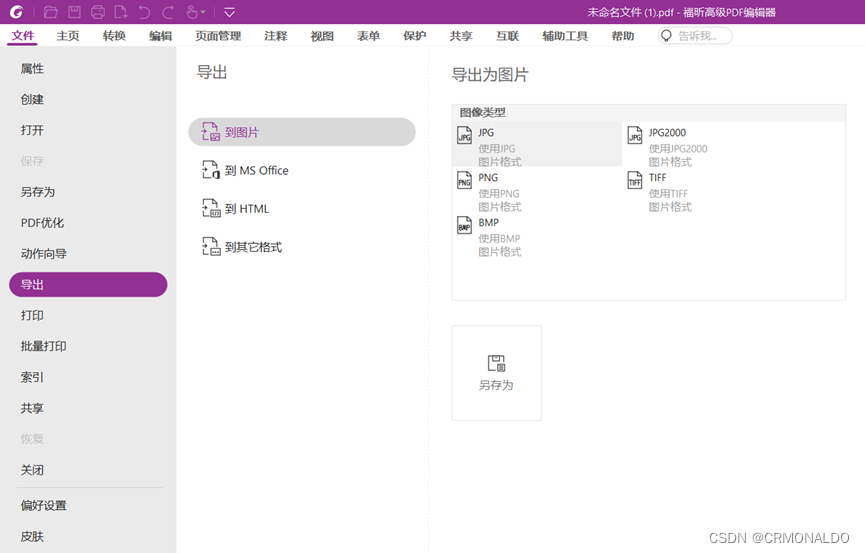Open the 视图 tab
Viewport: 865px width, 553px height.
tap(322, 36)
